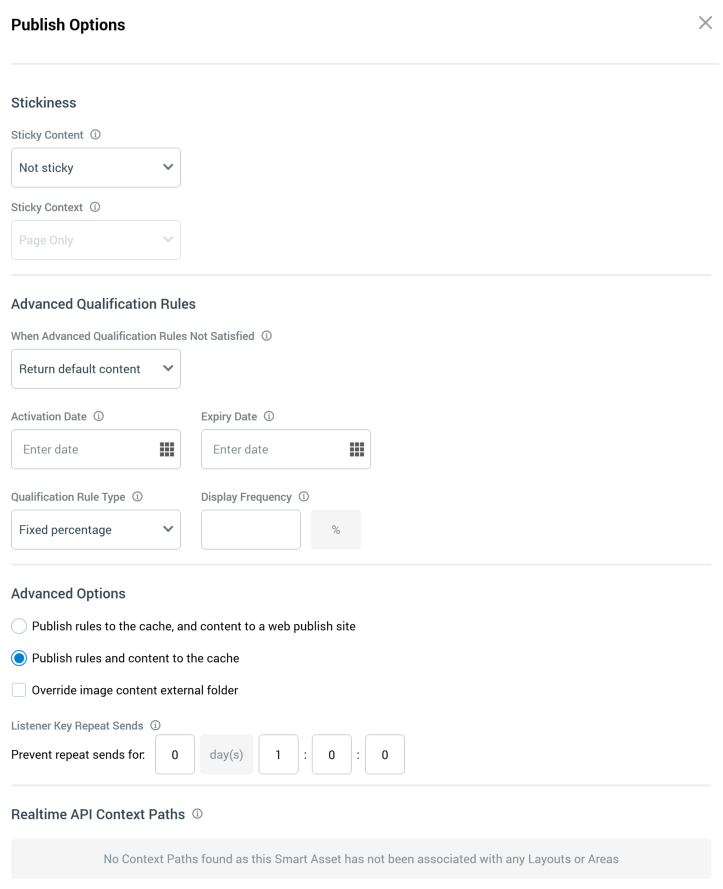The image size is (723, 889).
Task: Click info icon for Advanced Qualification Rules Not Satisfied
Action: pos(267,336)
